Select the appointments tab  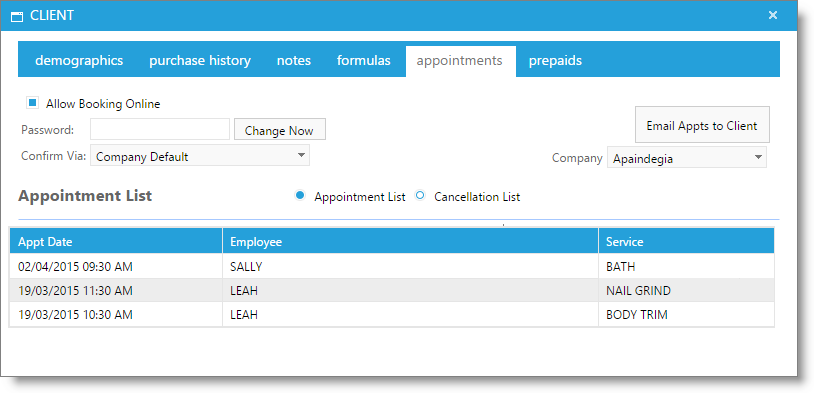point(460,61)
